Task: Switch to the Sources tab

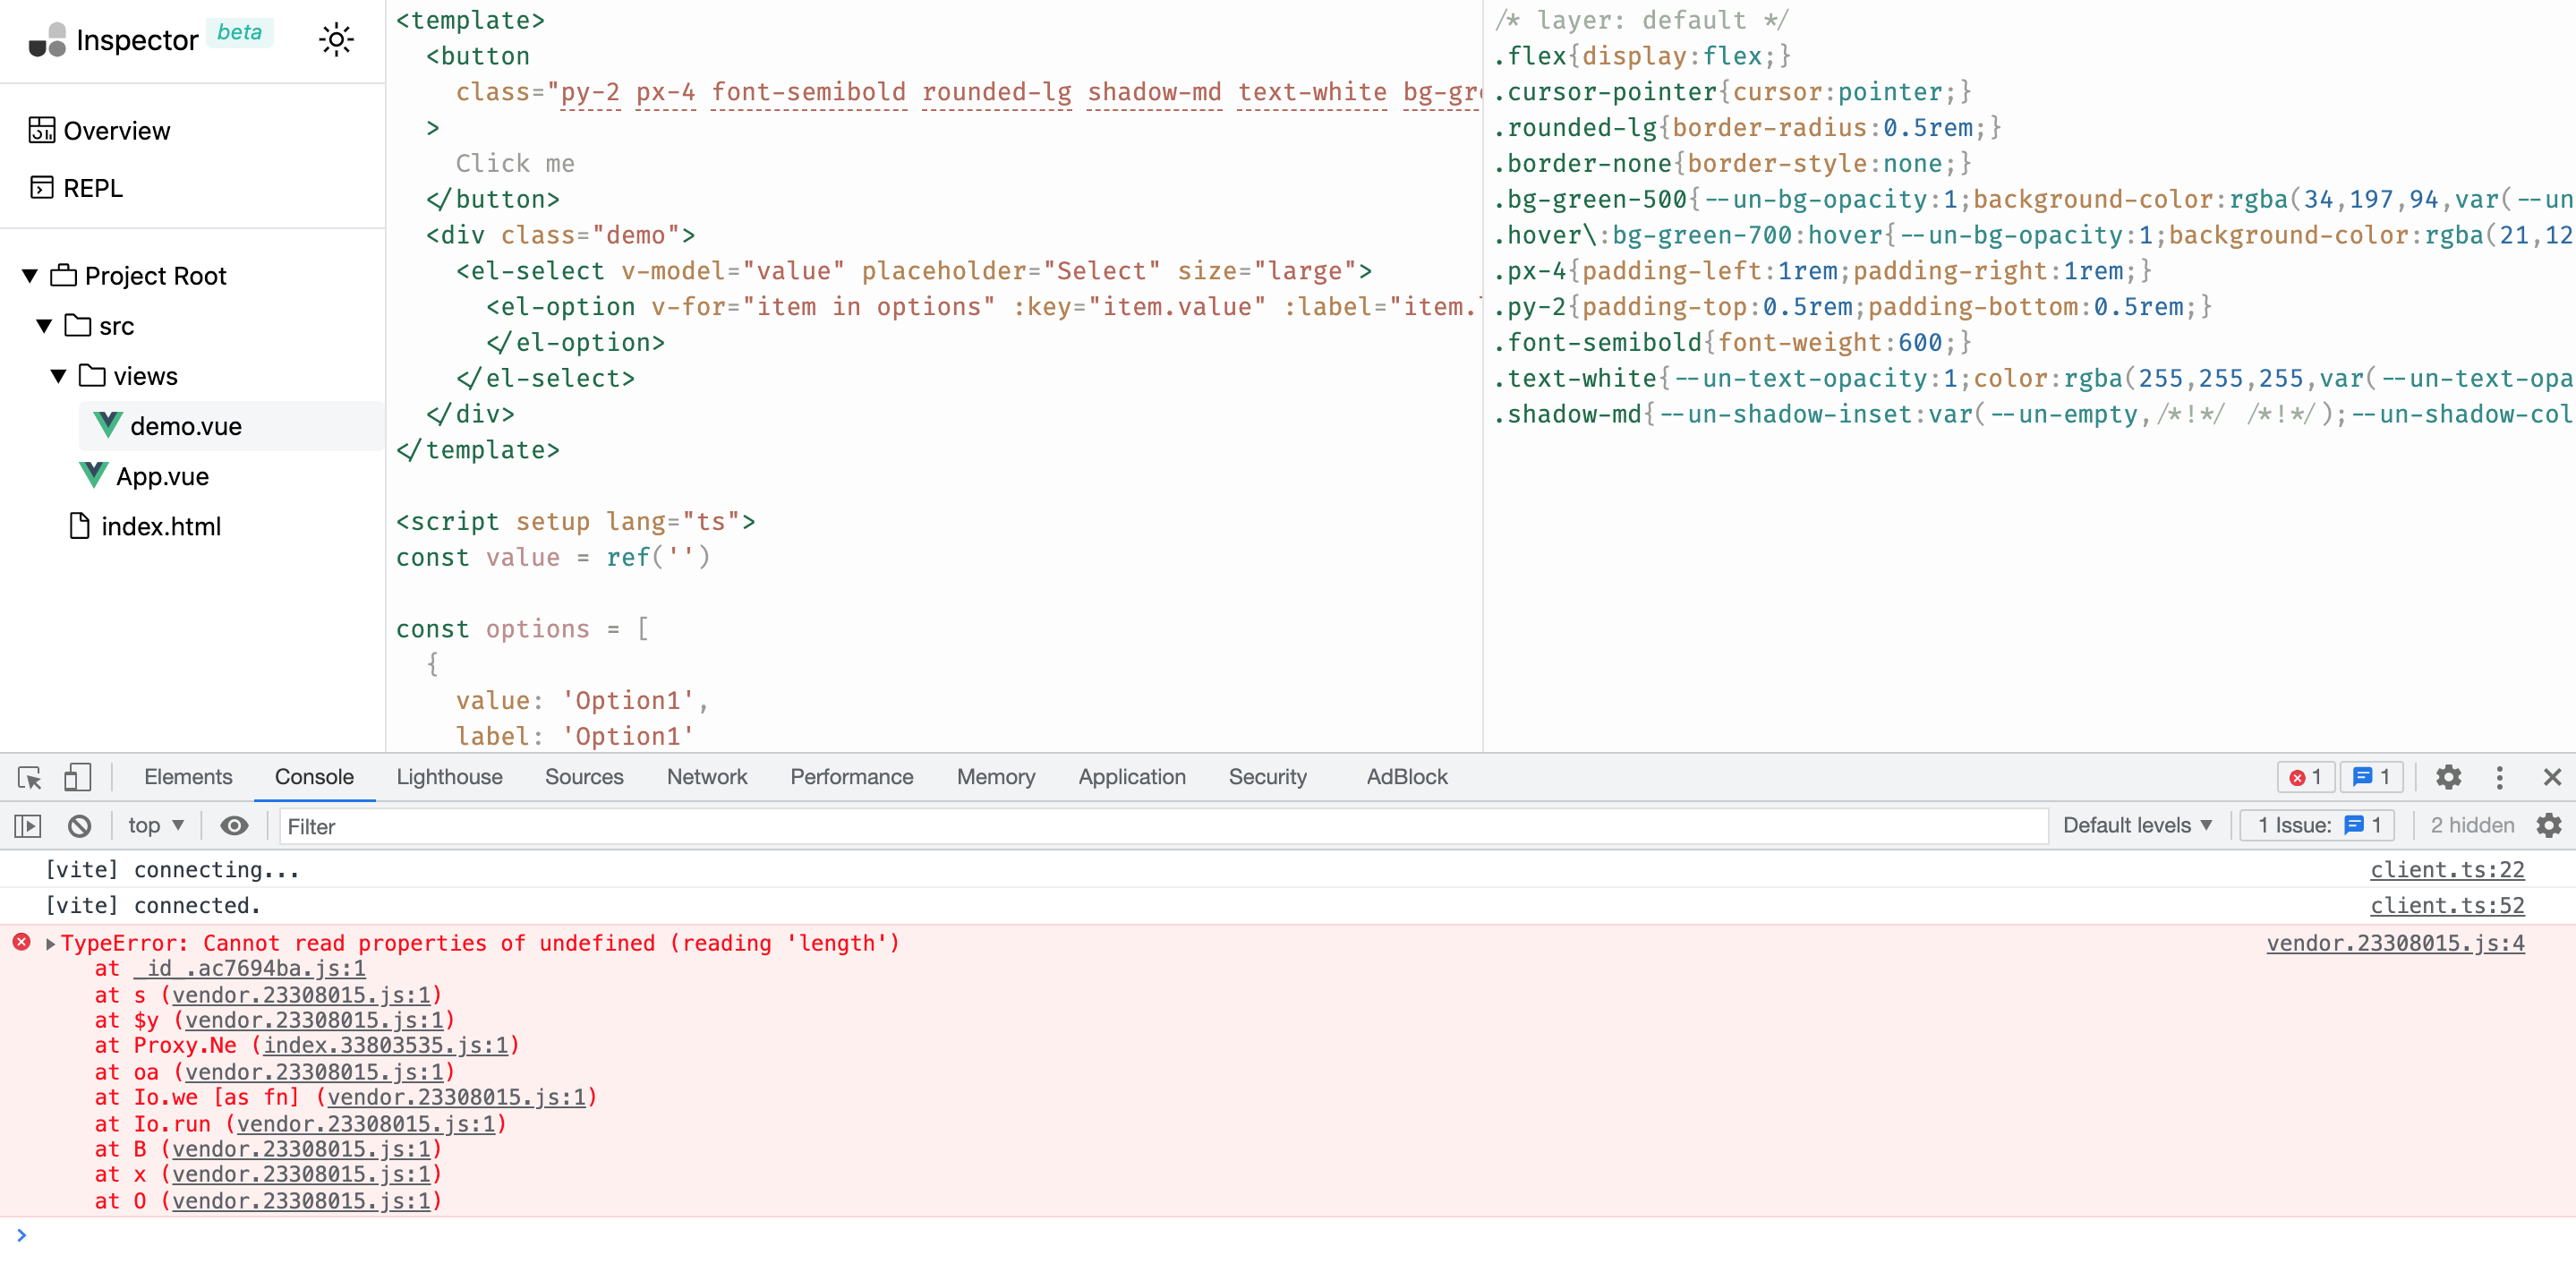Action: 585,777
